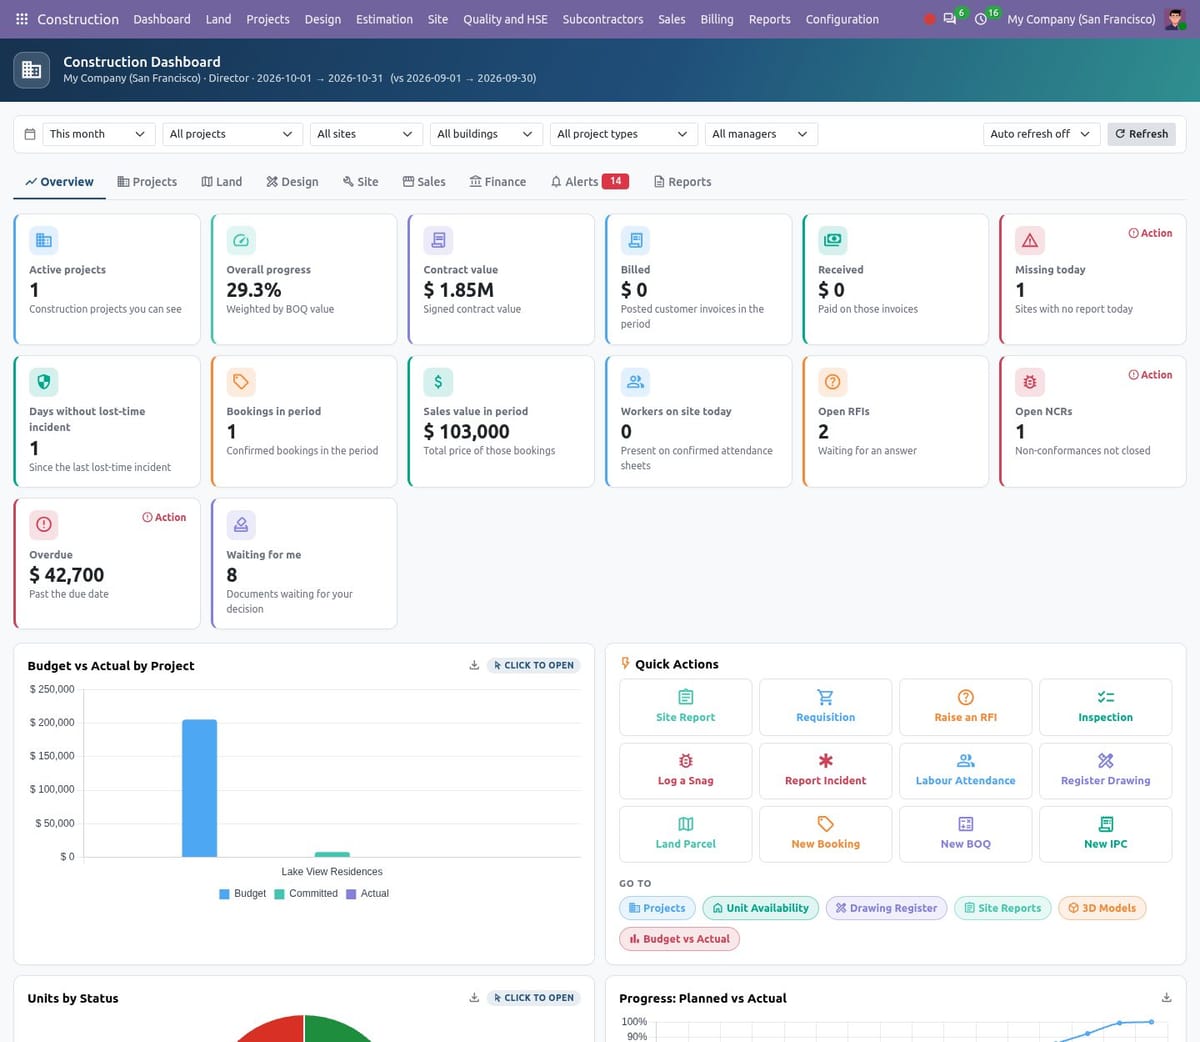The image size is (1200, 1042).
Task: Download the Units by Status chart
Action: click(474, 997)
